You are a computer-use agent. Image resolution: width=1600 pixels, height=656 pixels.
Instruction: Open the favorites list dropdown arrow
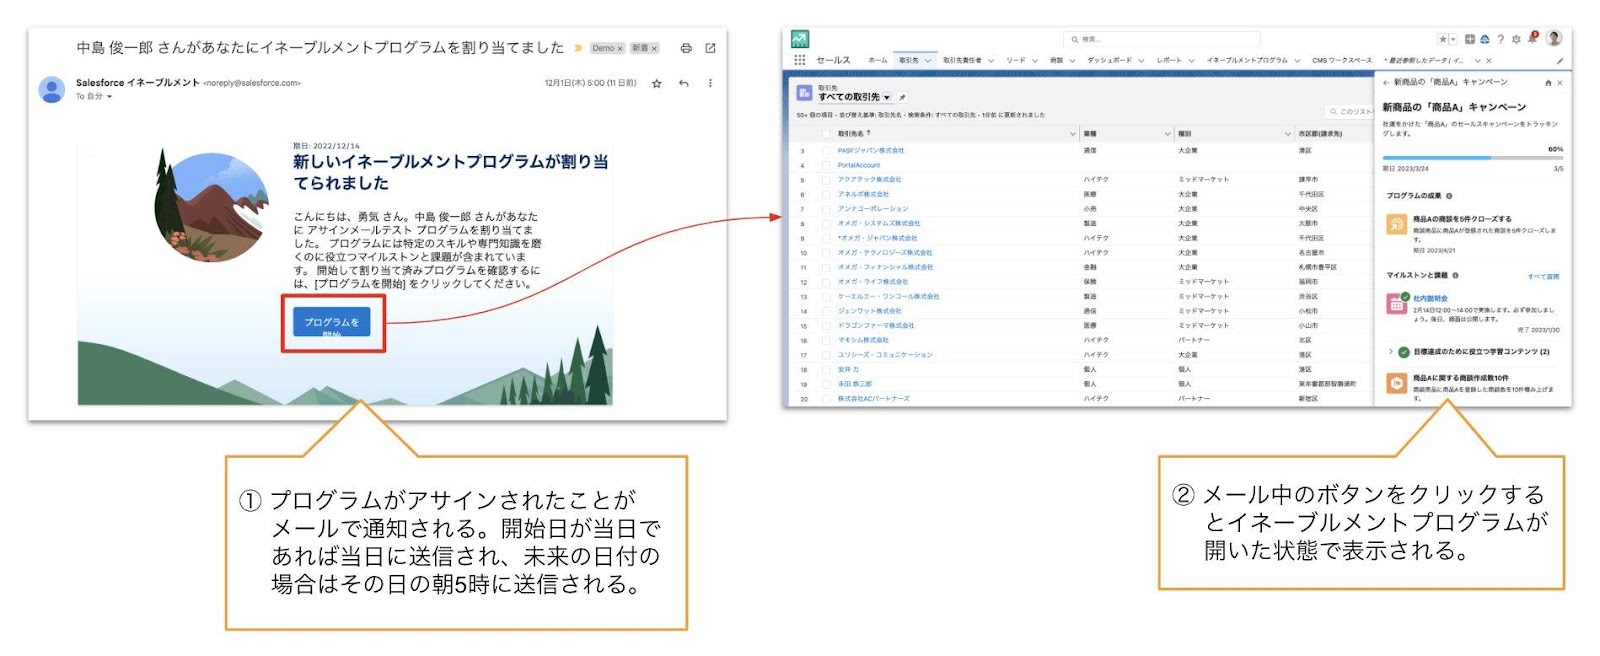tap(1453, 39)
